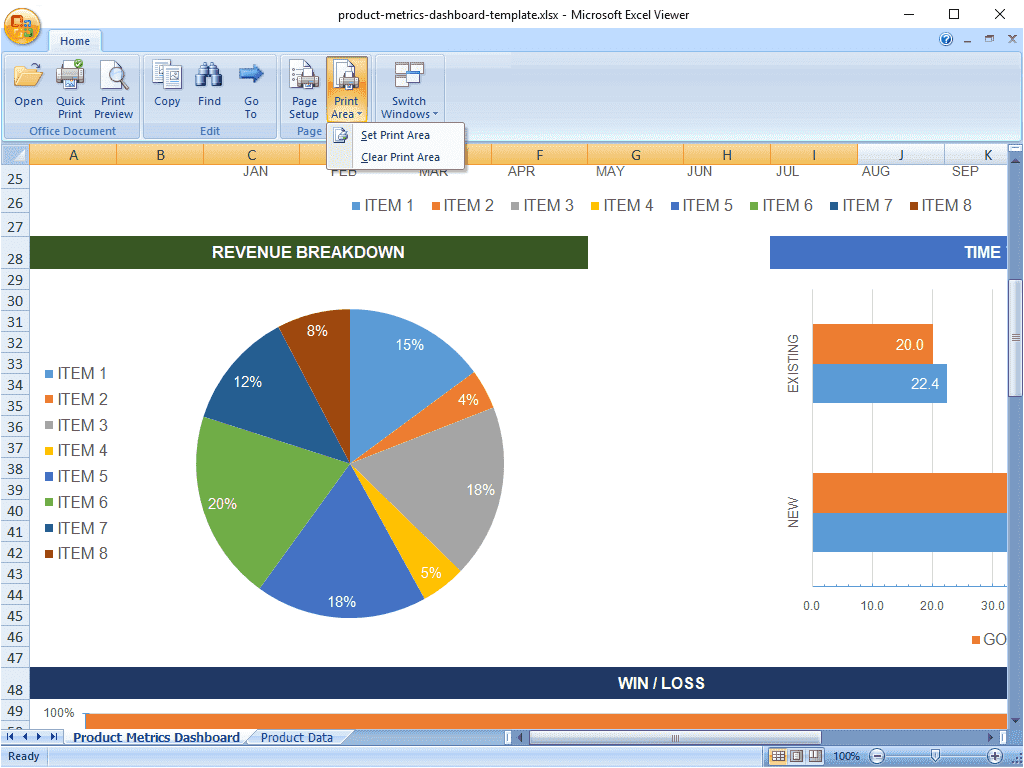Image resolution: width=1024 pixels, height=768 pixels.
Task: Open the Office button menu
Action: (x=22, y=26)
